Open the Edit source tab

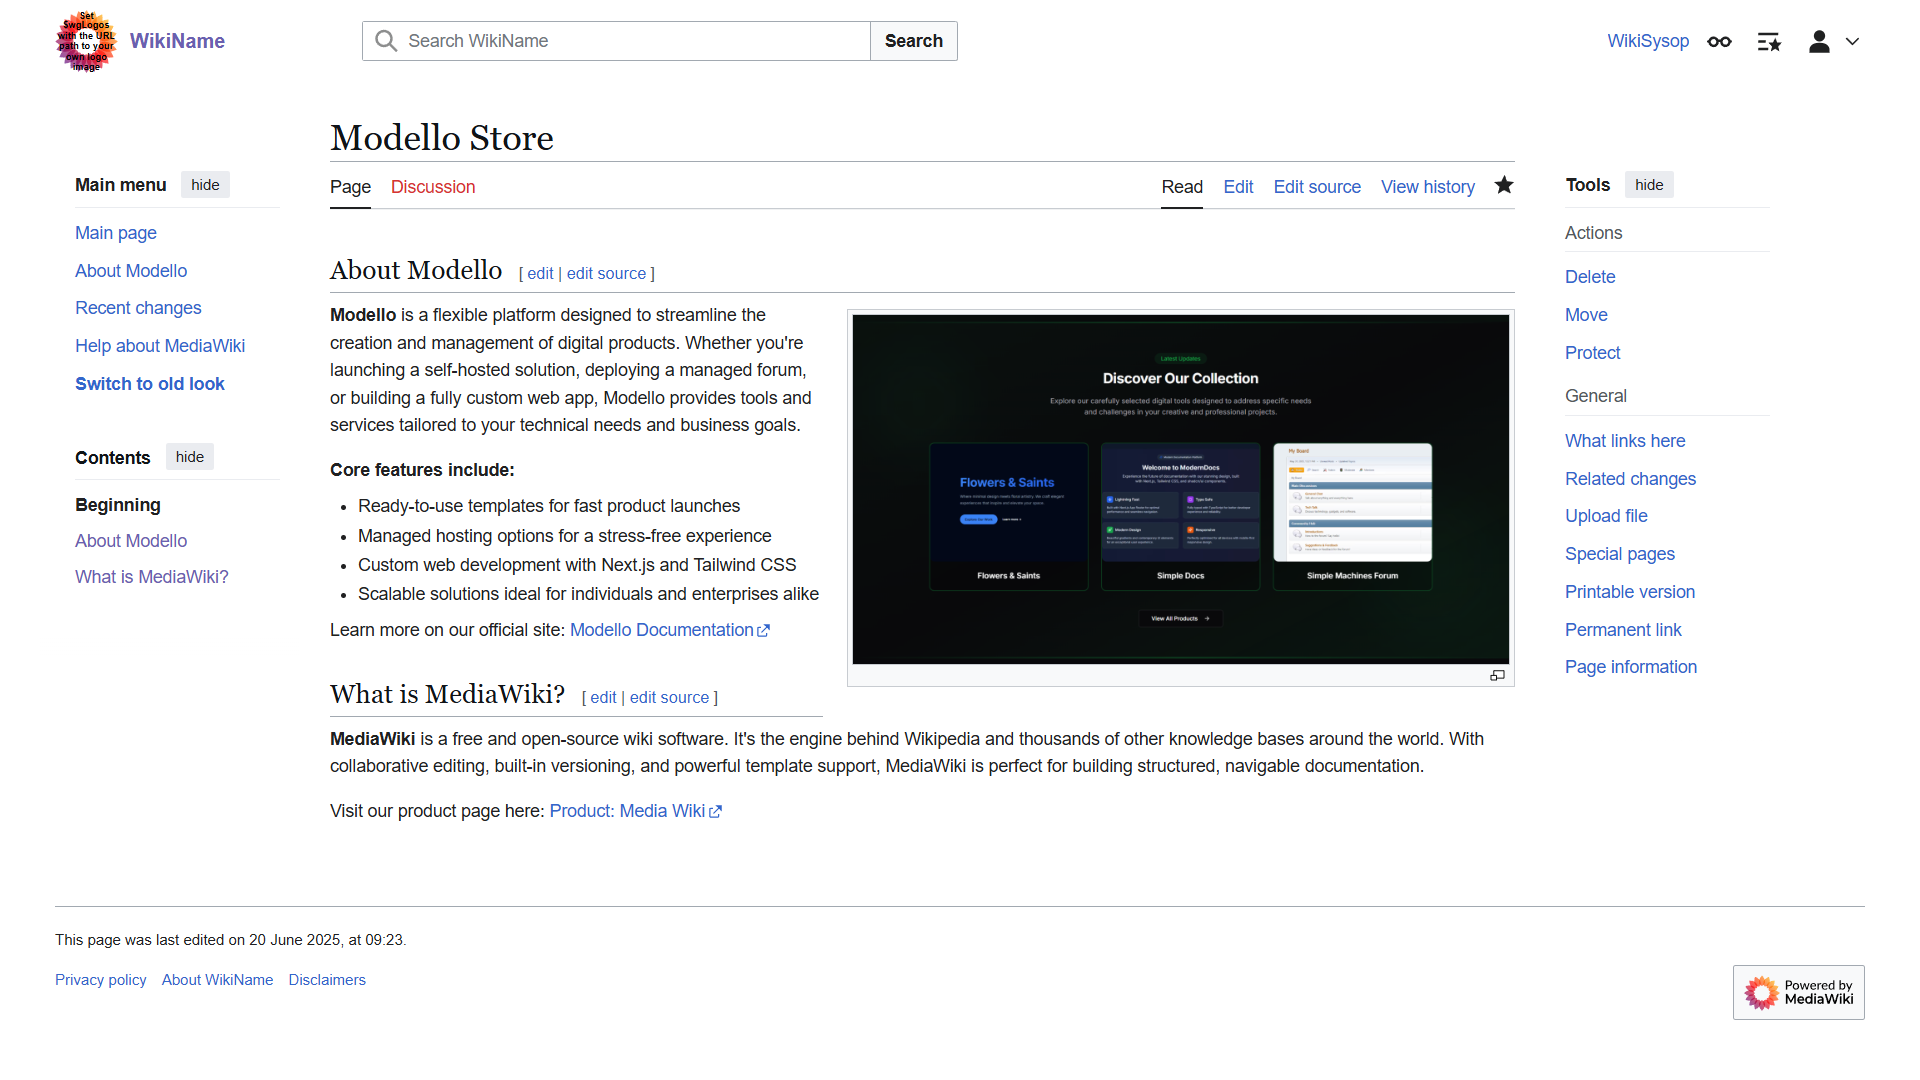pos(1317,187)
